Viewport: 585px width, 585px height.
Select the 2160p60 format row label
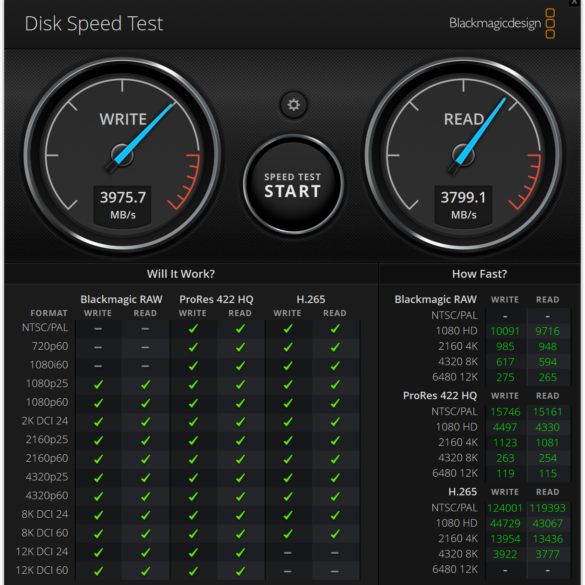pos(47,458)
